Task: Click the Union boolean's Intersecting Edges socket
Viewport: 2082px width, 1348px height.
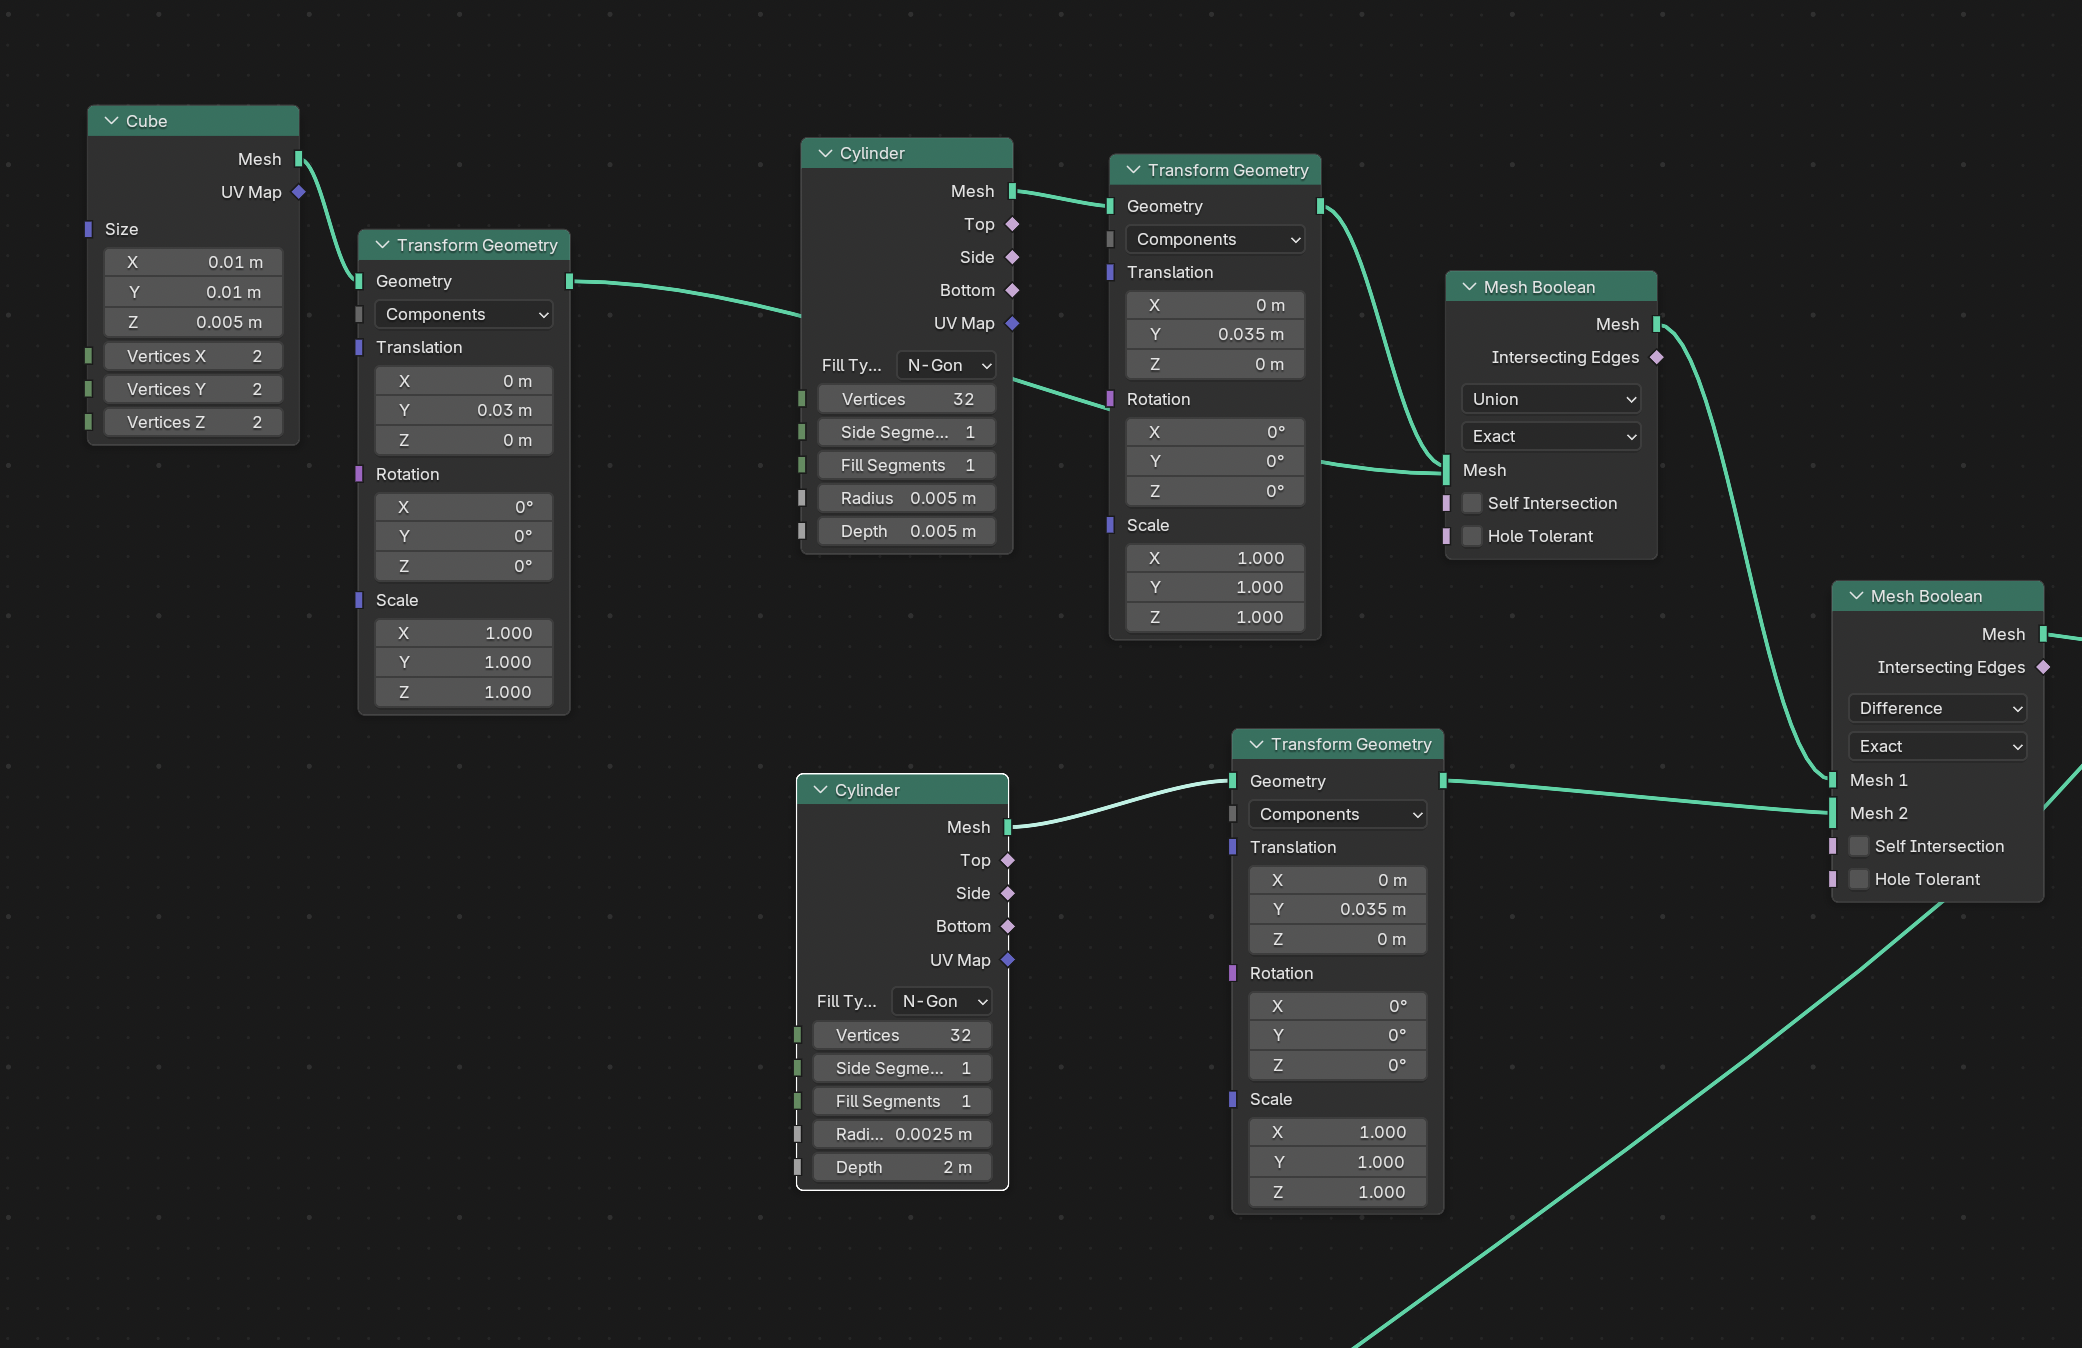Action: [1657, 357]
